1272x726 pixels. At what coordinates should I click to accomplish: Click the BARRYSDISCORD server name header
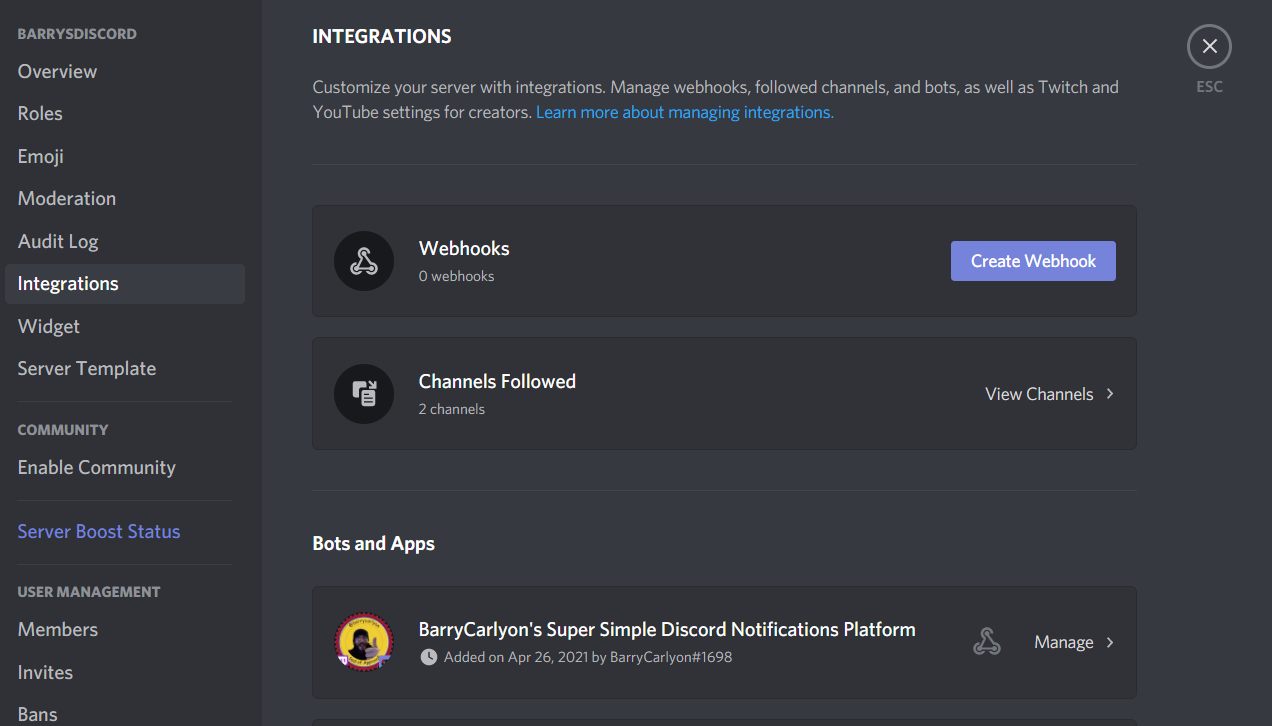click(x=77, y=34)
